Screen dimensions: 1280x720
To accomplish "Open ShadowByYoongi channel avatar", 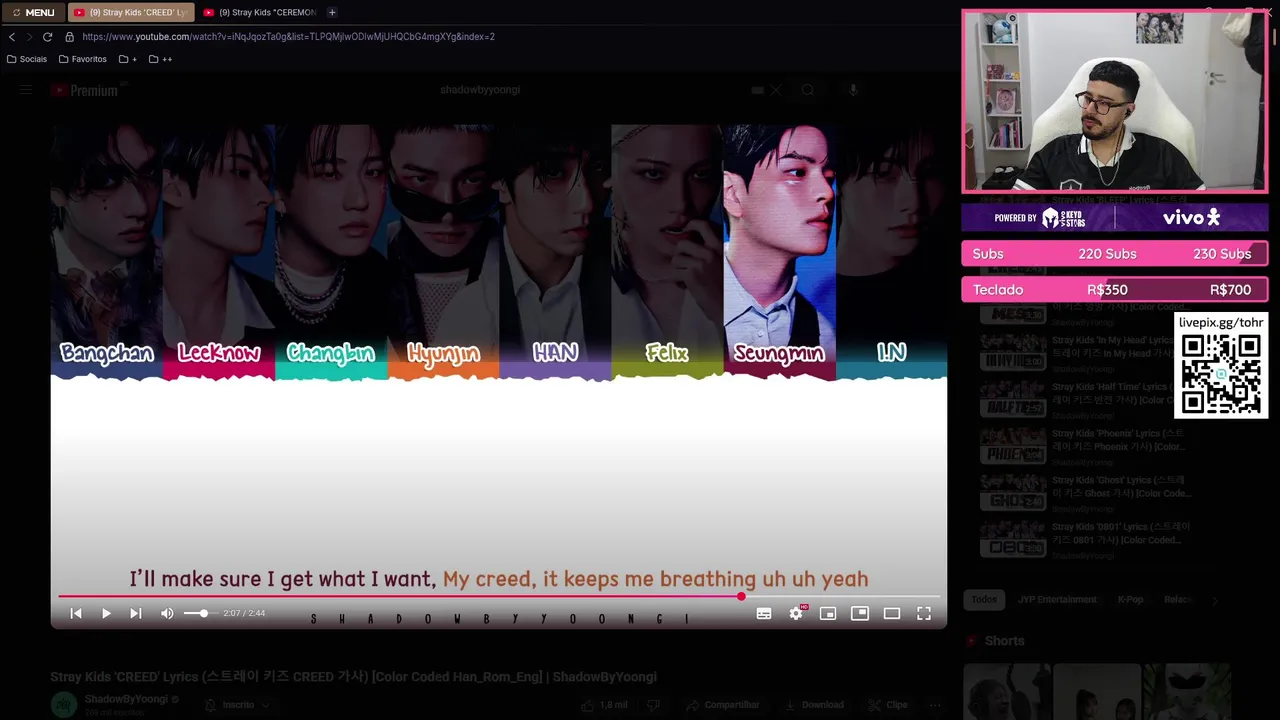I will 64,705.
